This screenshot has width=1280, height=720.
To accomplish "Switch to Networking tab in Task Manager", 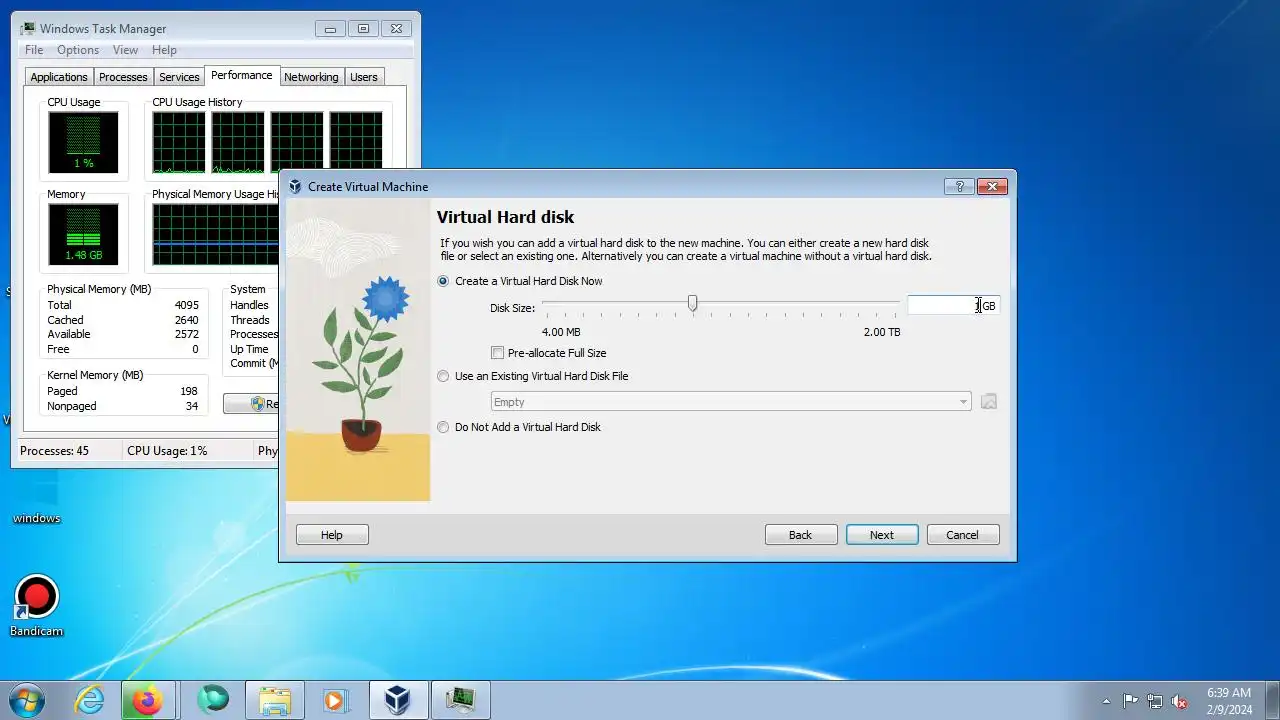I will (x=311, y=77).
